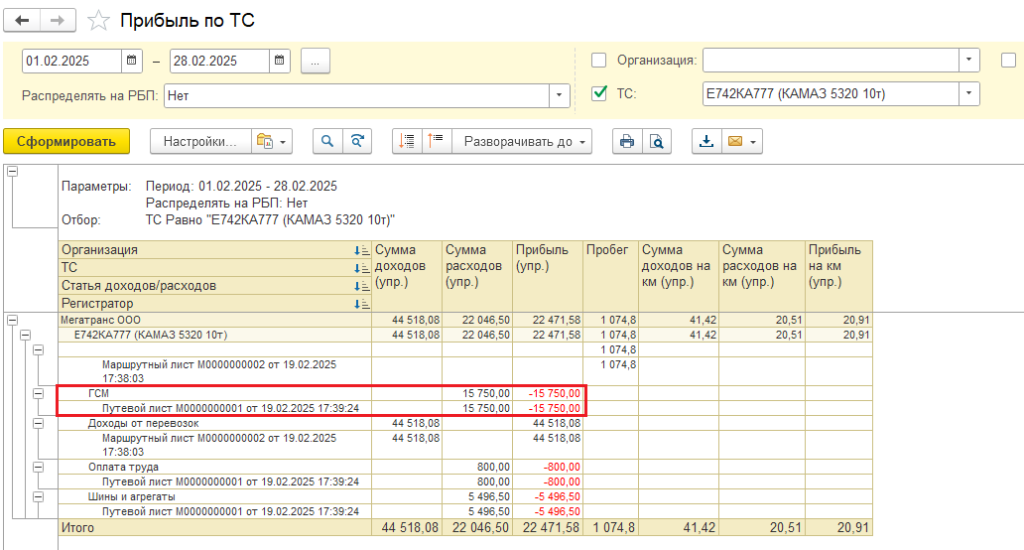Image resolution: width=1024 pixels, height=550 pixels.
Task: Select the Е742КА777 (КАМАЗ 5320 10т) table row
Action: tap(465, 335)
